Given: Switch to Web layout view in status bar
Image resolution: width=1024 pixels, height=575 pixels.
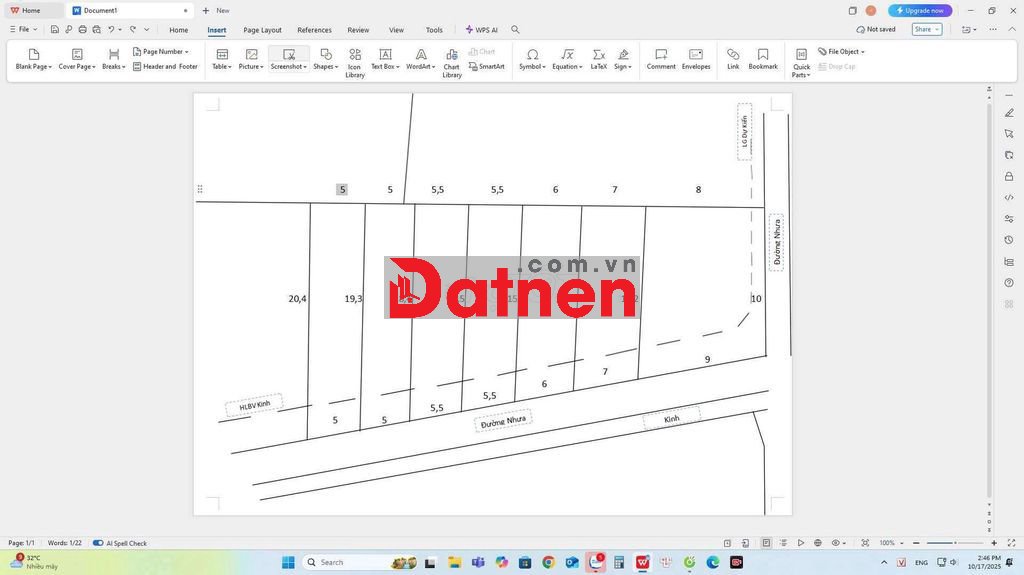Looking at the screenshot, I should pos(818,543).
